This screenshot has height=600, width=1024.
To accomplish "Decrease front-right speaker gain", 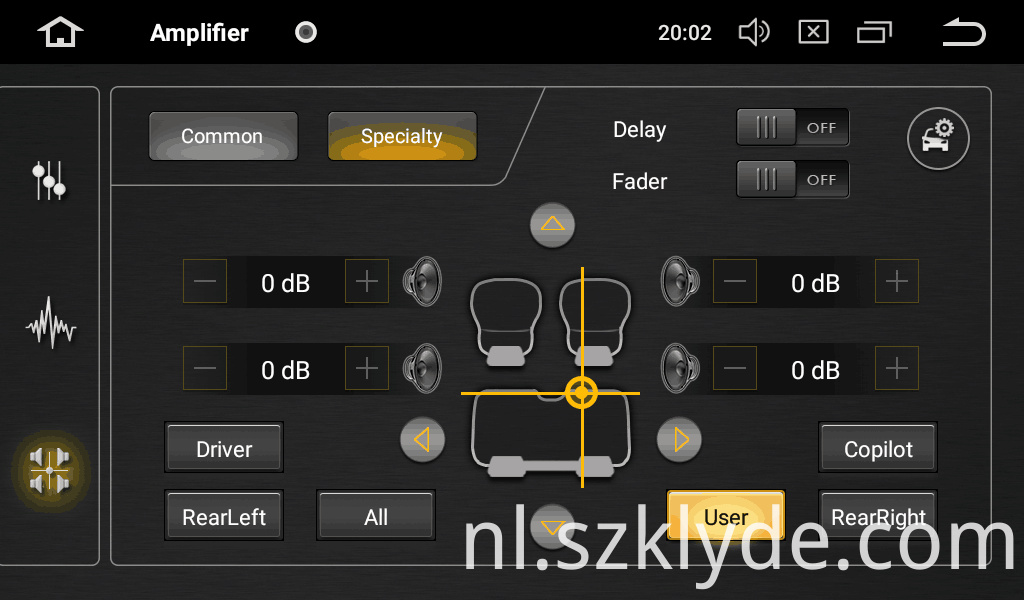I will click(735, 281).
